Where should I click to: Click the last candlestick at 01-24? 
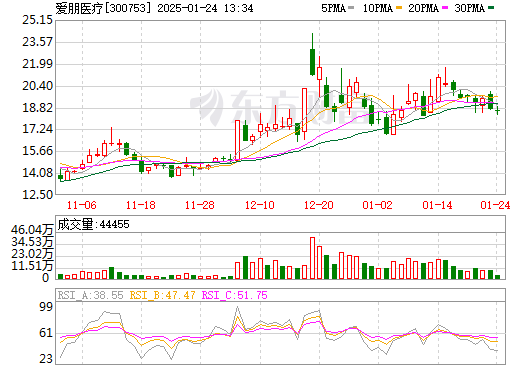click(497, 110)
